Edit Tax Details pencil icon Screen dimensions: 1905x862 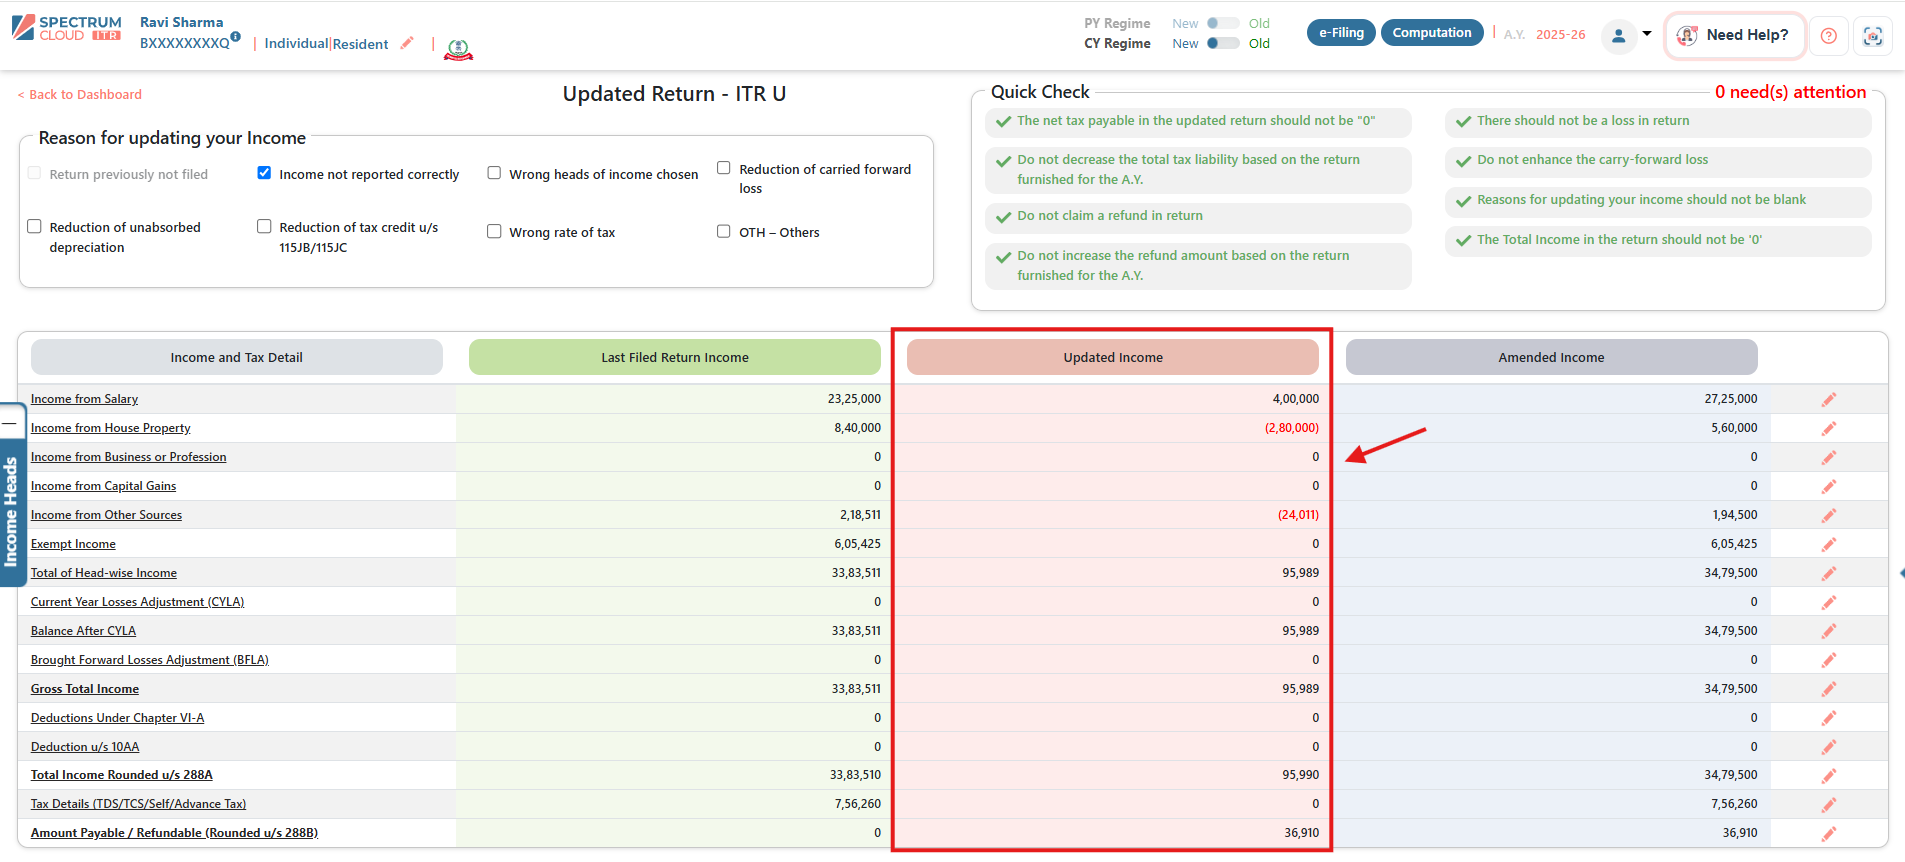pyautogui.click(x=1829, y=805)
